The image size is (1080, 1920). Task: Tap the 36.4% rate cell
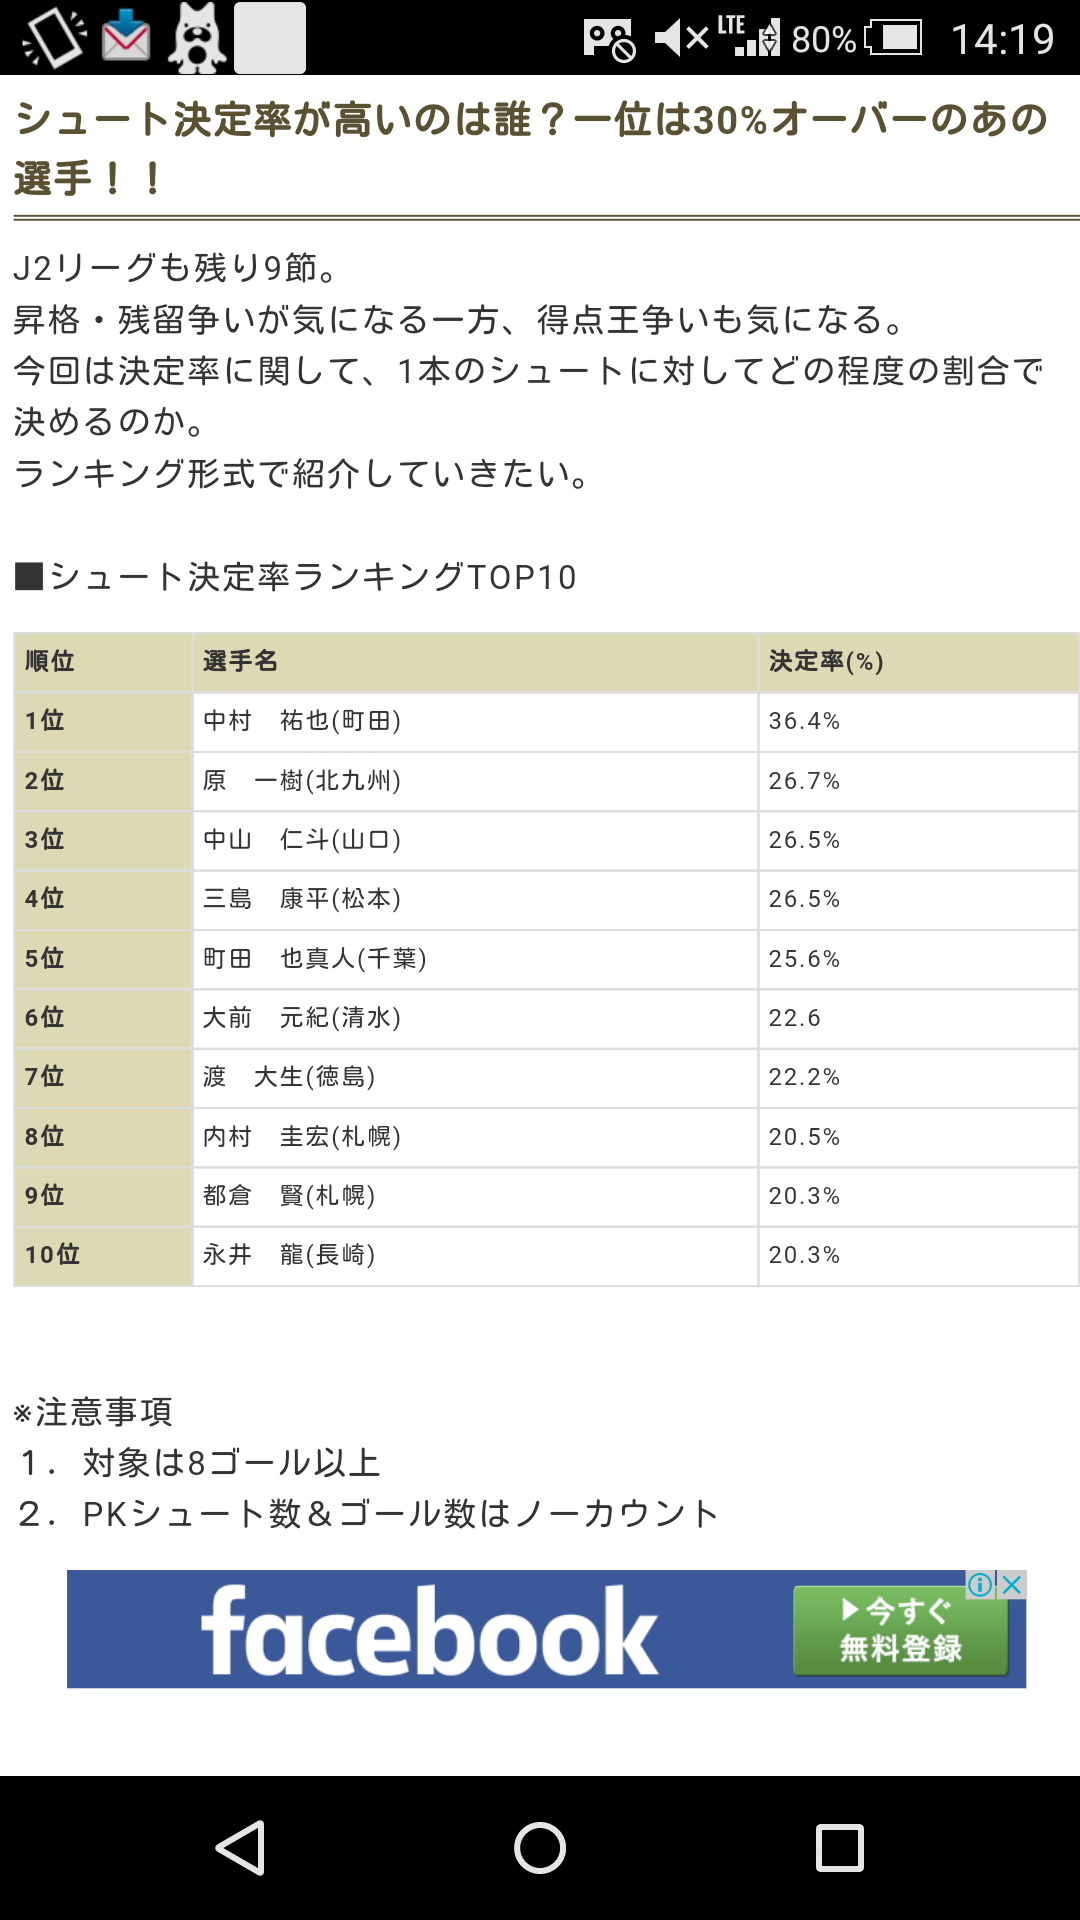coord(918,721)
